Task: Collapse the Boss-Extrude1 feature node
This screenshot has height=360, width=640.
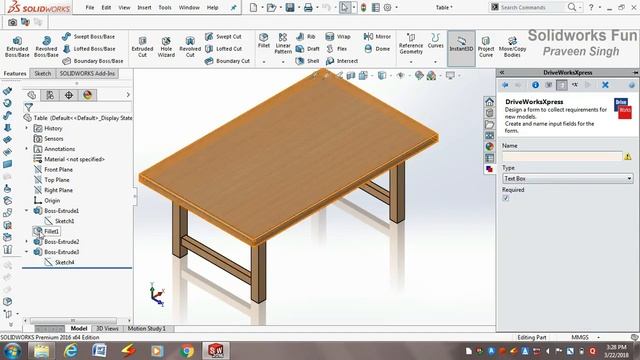Action: pyautogui.click(x=27, y=211)
